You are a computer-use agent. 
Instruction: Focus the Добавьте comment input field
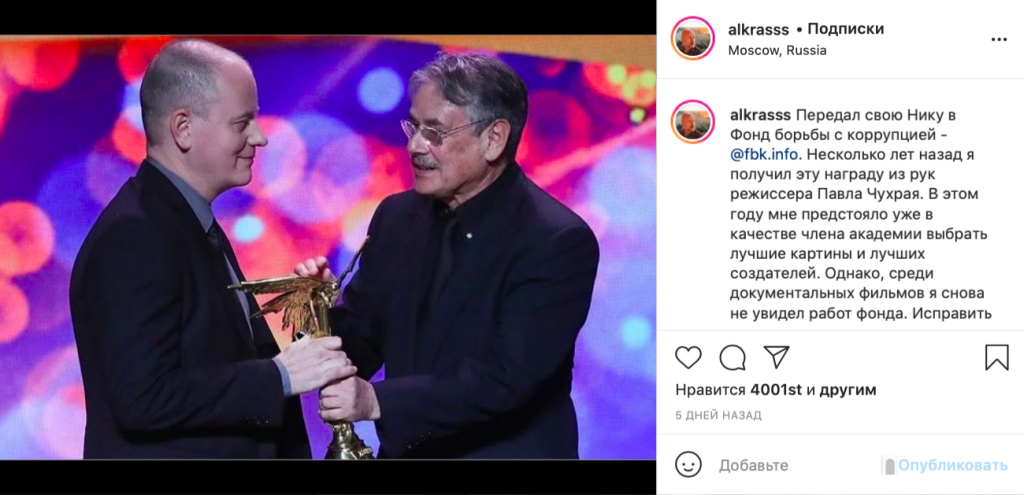pyautogui.click(x=797, y=466)
